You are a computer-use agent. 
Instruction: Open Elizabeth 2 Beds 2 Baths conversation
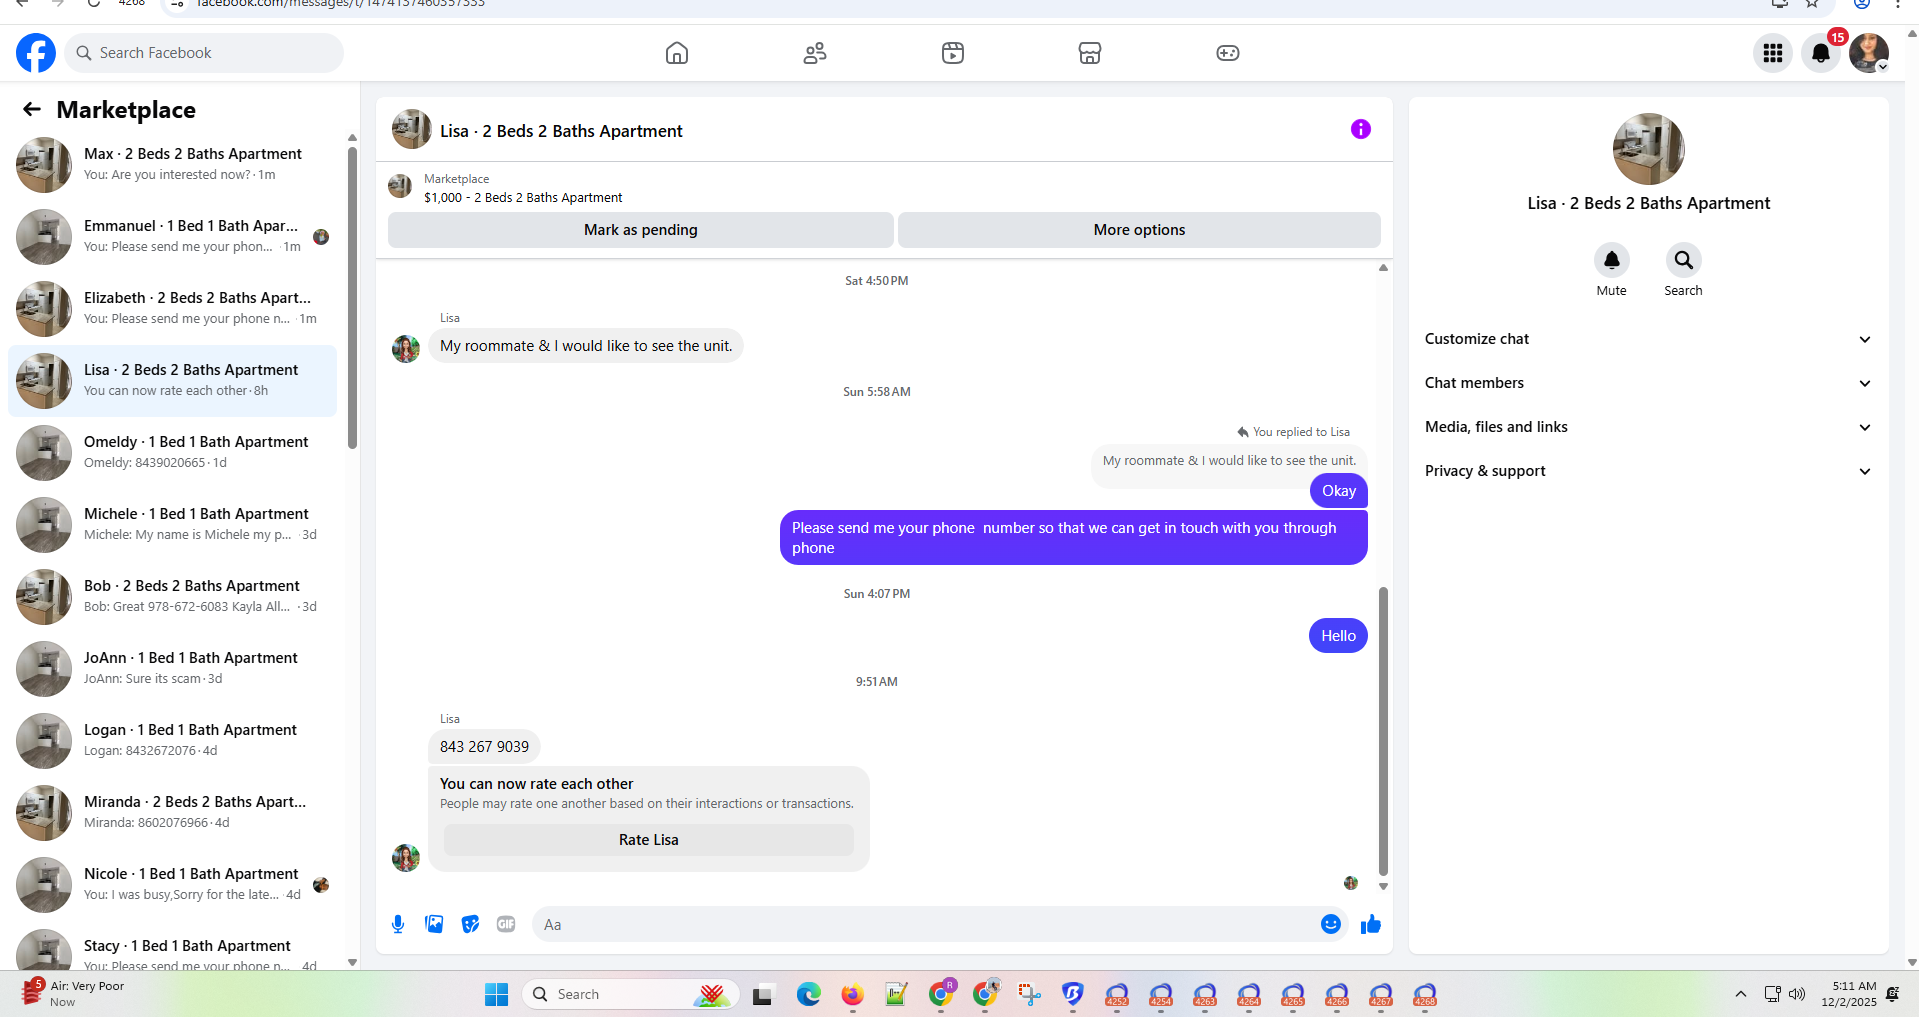[172, 309]
